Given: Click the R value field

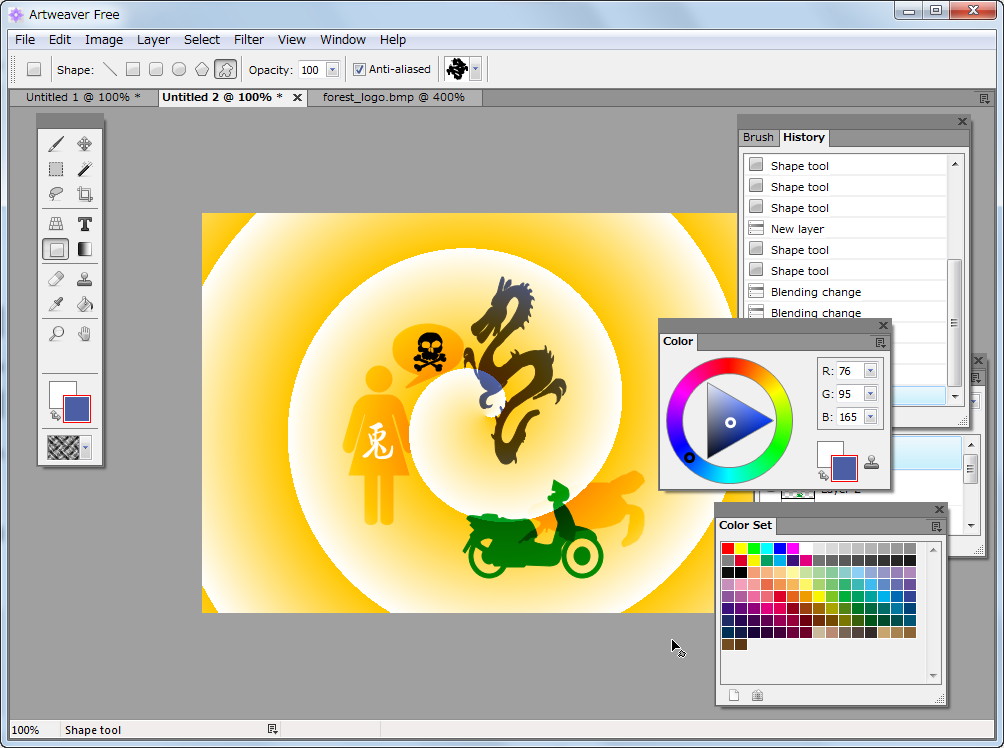Looking at the screenshot, I should coord(850,371).
